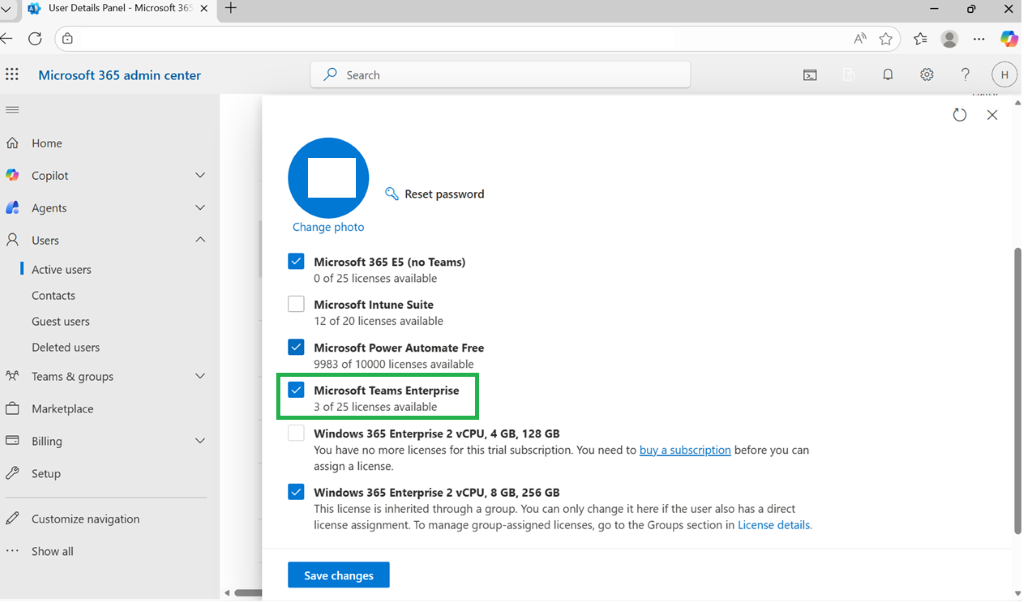This screenshot has height=603, width=1024.
Task: Toggle Windows 365 8 GB, 256 GB checkbox
Action: pos(296,492)
